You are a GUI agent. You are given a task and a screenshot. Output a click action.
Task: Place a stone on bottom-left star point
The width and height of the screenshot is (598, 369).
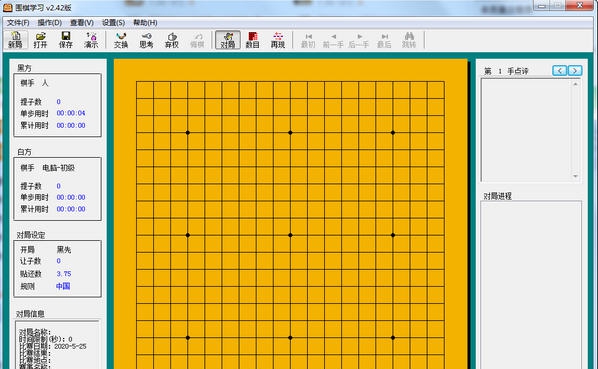[x=188, y=338]
